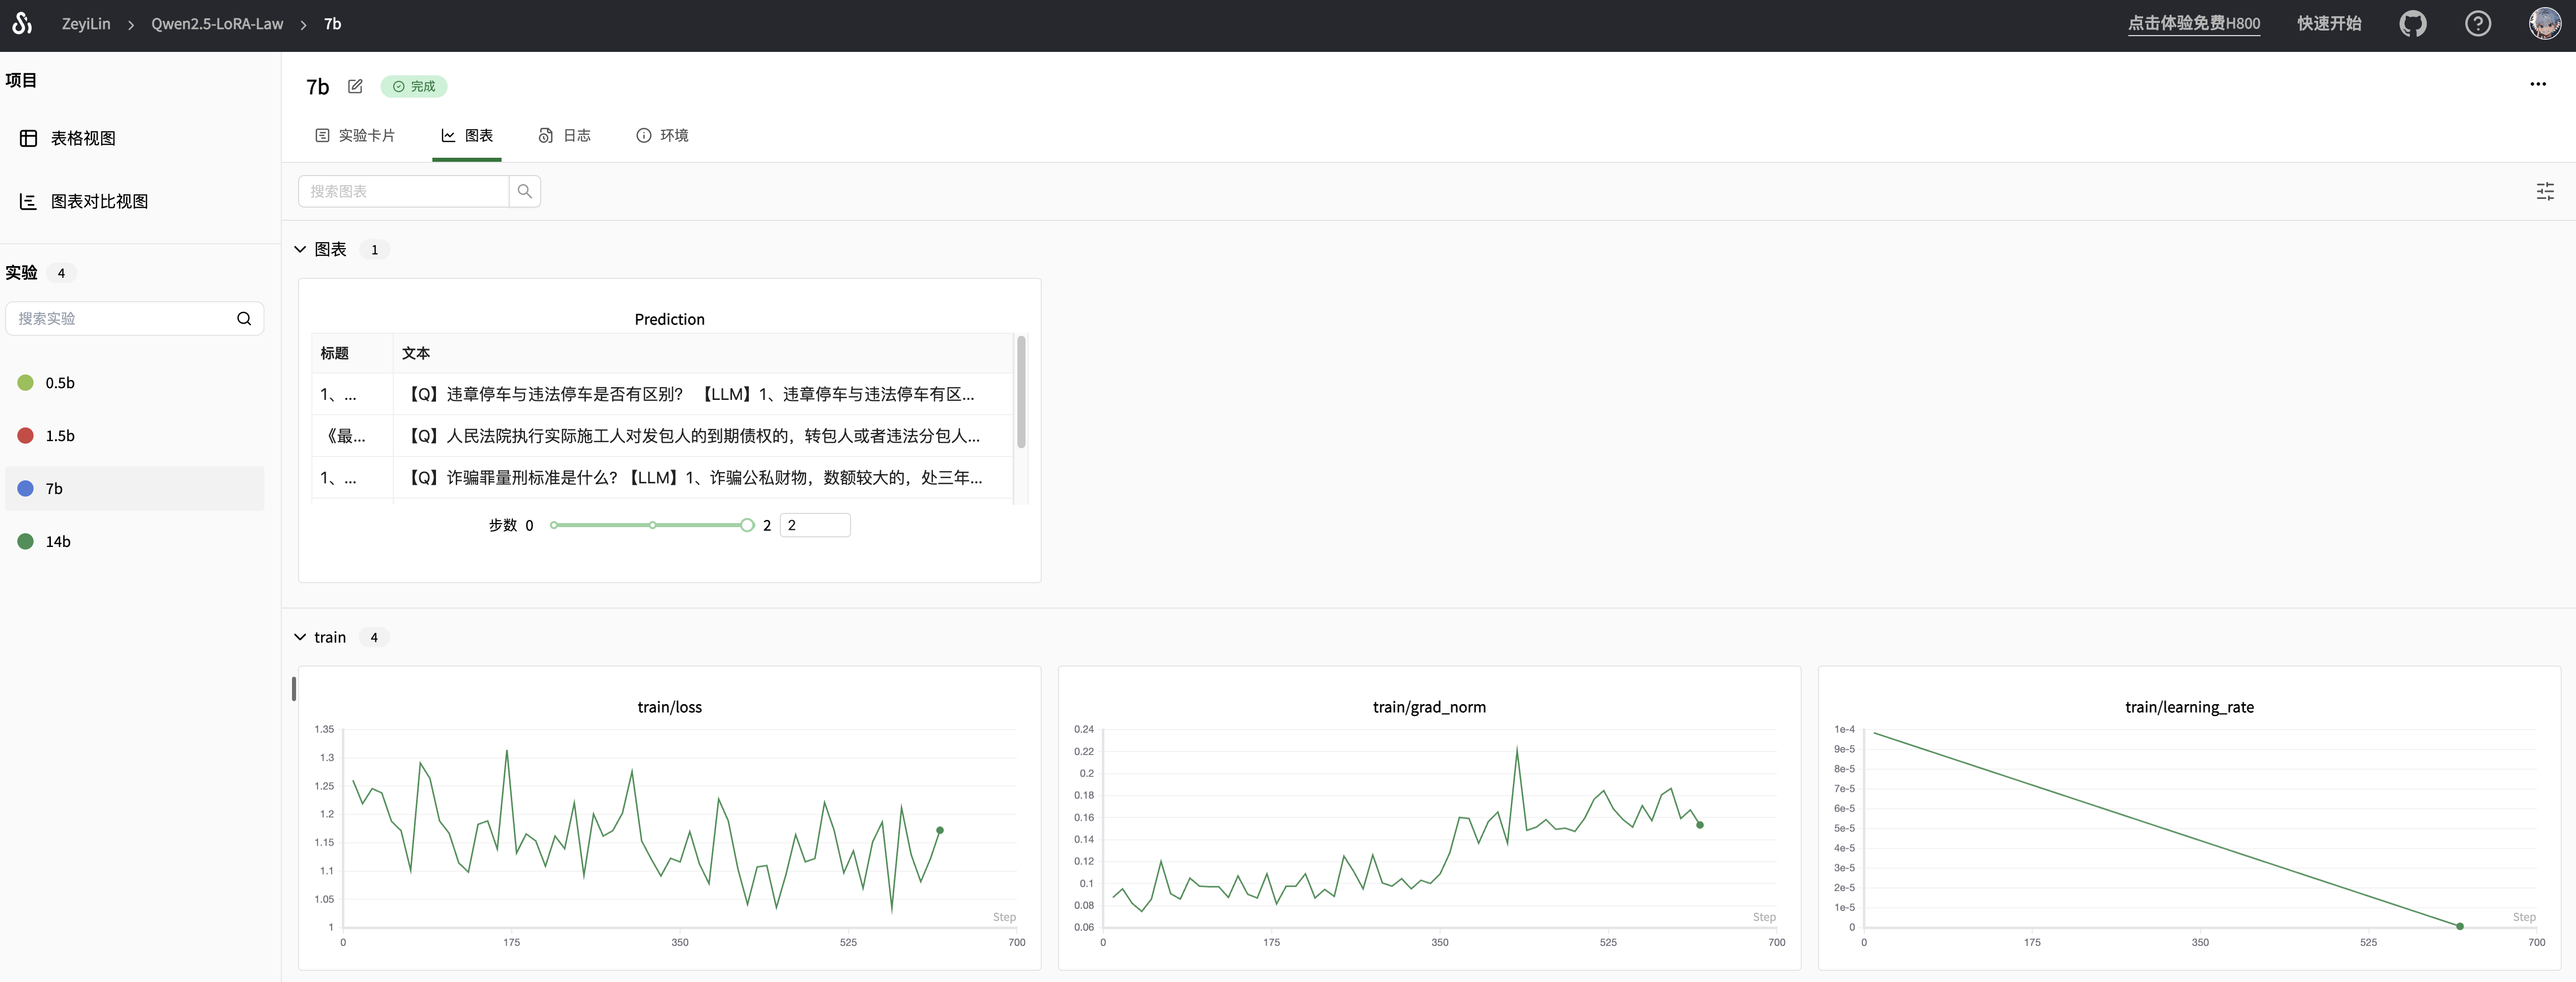Open the GitHub icon link

[2412, 23]
